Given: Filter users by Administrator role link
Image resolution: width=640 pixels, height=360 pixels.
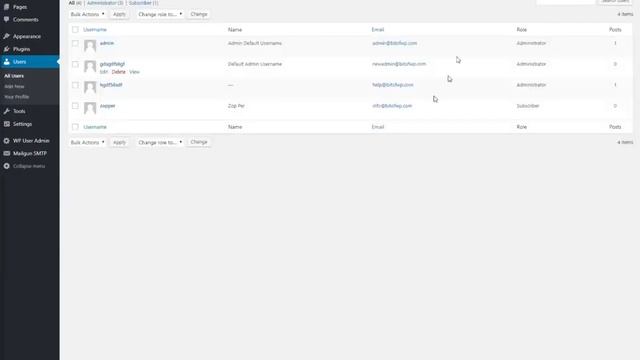Looking at the screenshot, I should pyautogui.click(x=102, y=3).
